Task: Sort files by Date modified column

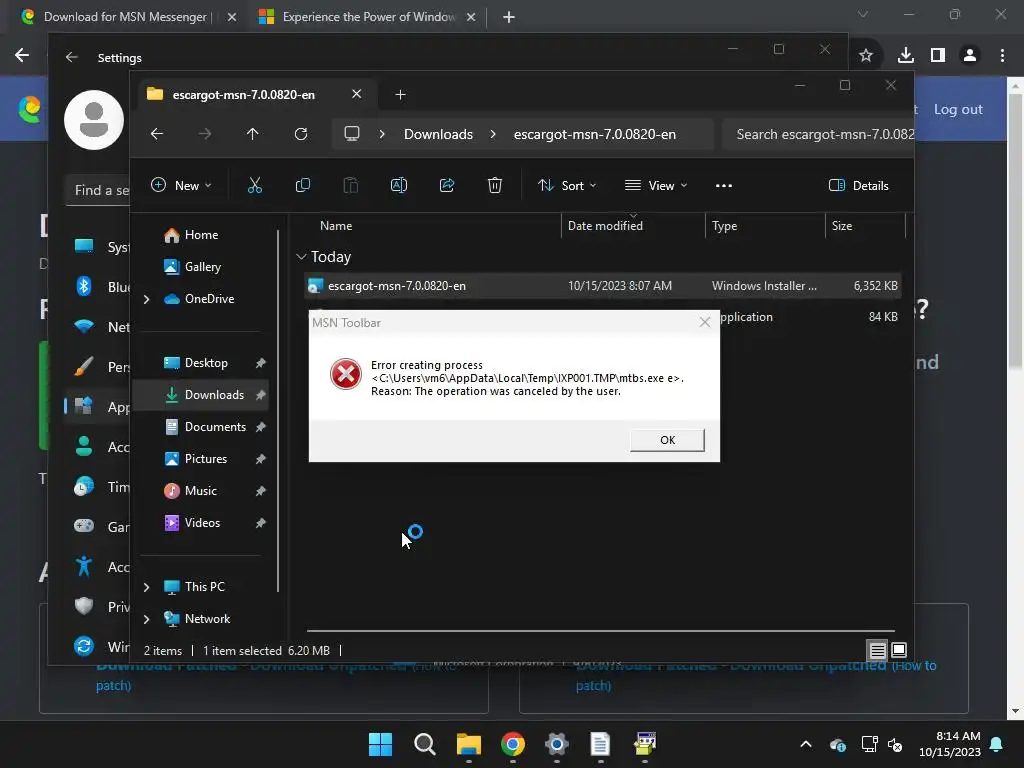Action: pyautogui.click(x=605, y=225)
